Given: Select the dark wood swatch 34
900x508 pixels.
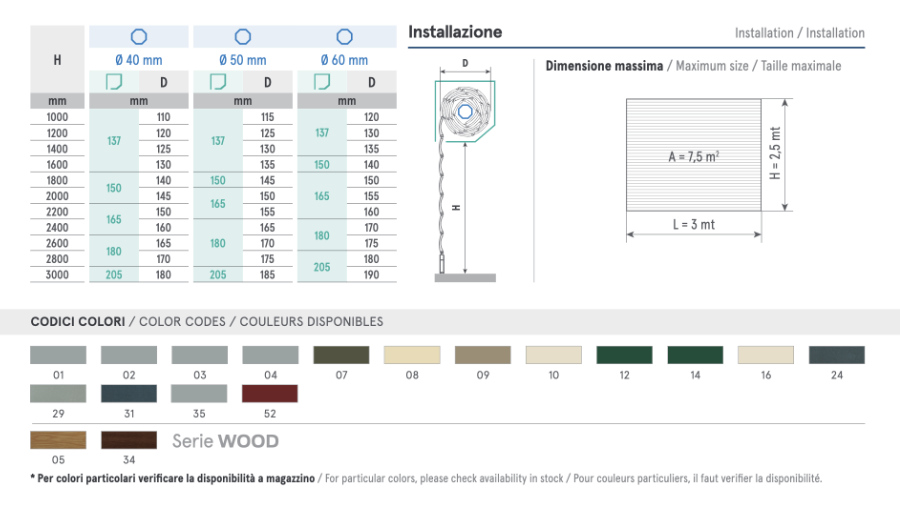Looking at the screenshot, I should (x=129, y=440).
